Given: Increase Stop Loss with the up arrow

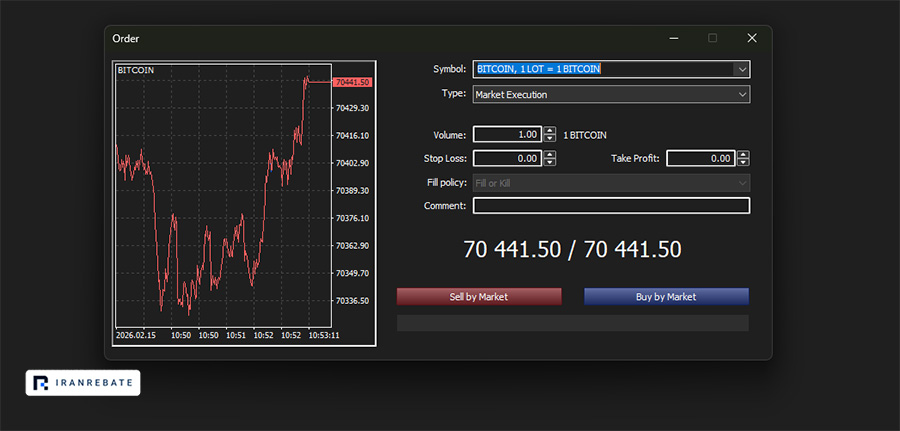Looking at the screenshot, I should [550, 155].
